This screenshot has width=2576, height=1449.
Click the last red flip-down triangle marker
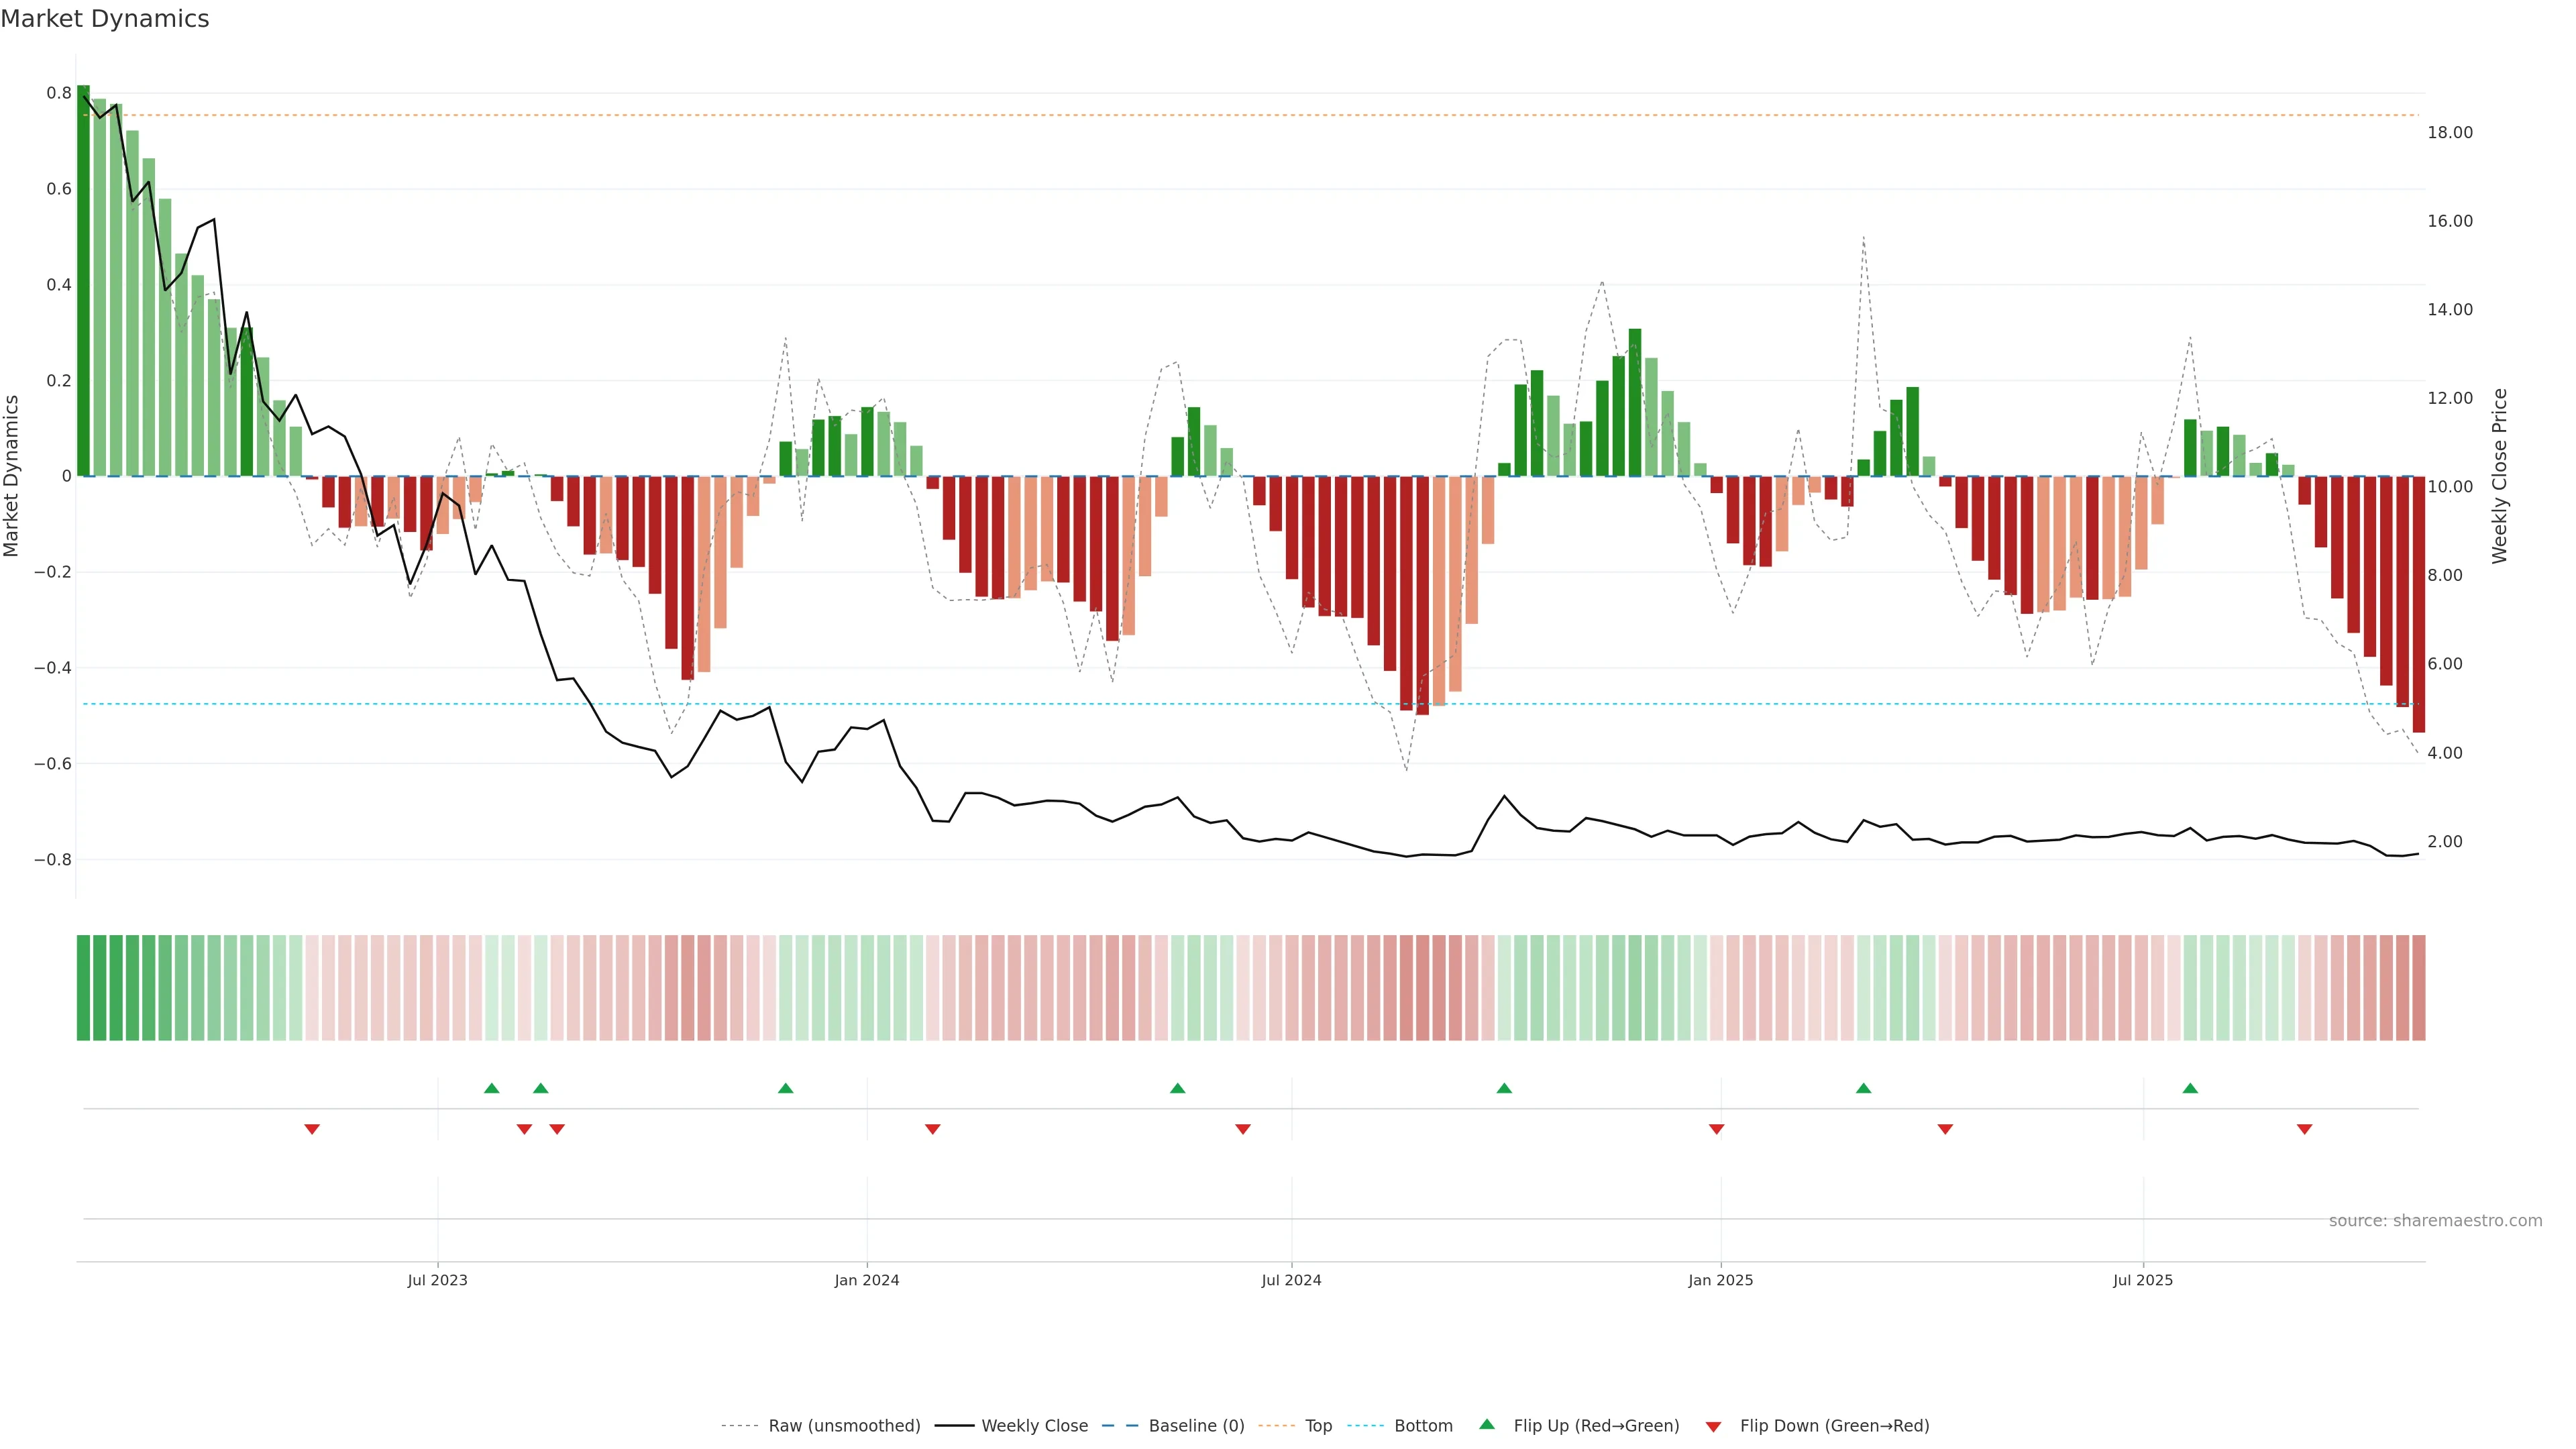point(2304,1129)
